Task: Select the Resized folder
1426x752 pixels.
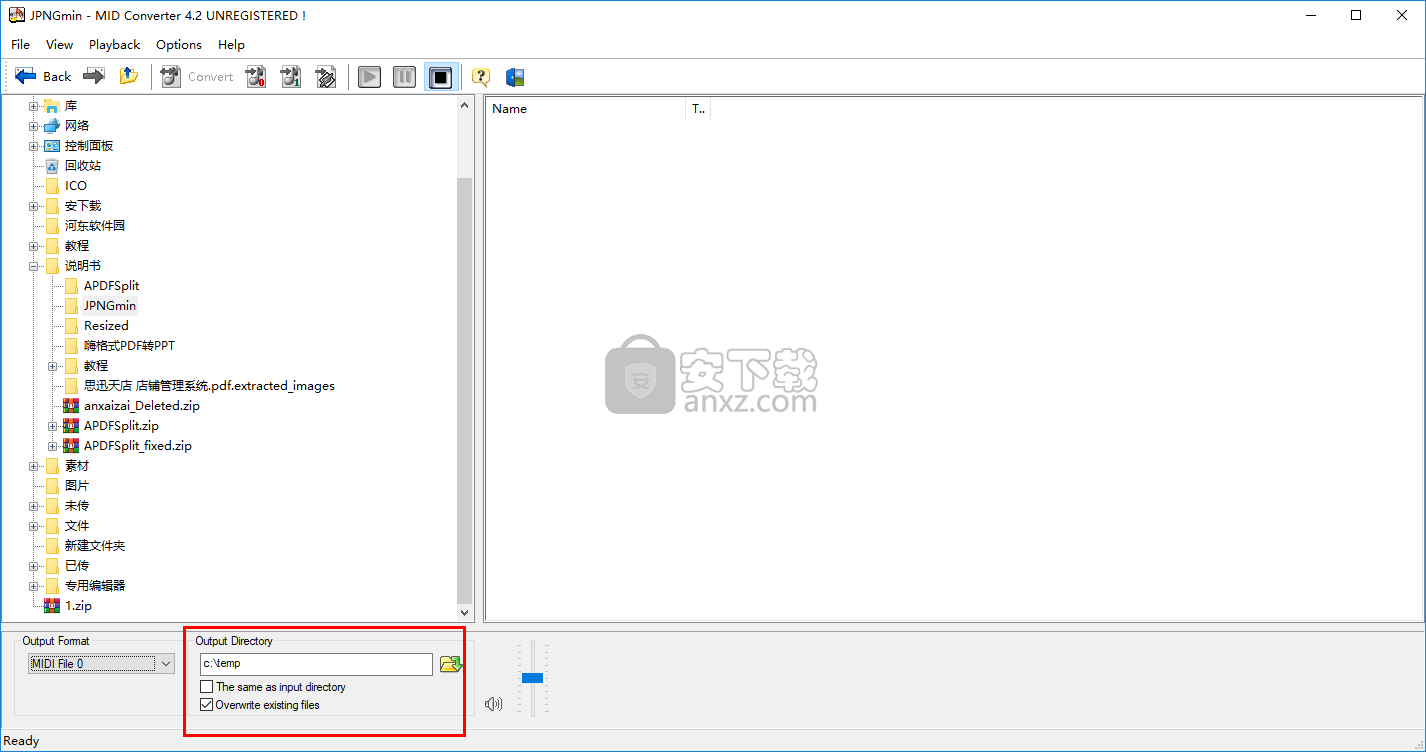Action: 106,326
